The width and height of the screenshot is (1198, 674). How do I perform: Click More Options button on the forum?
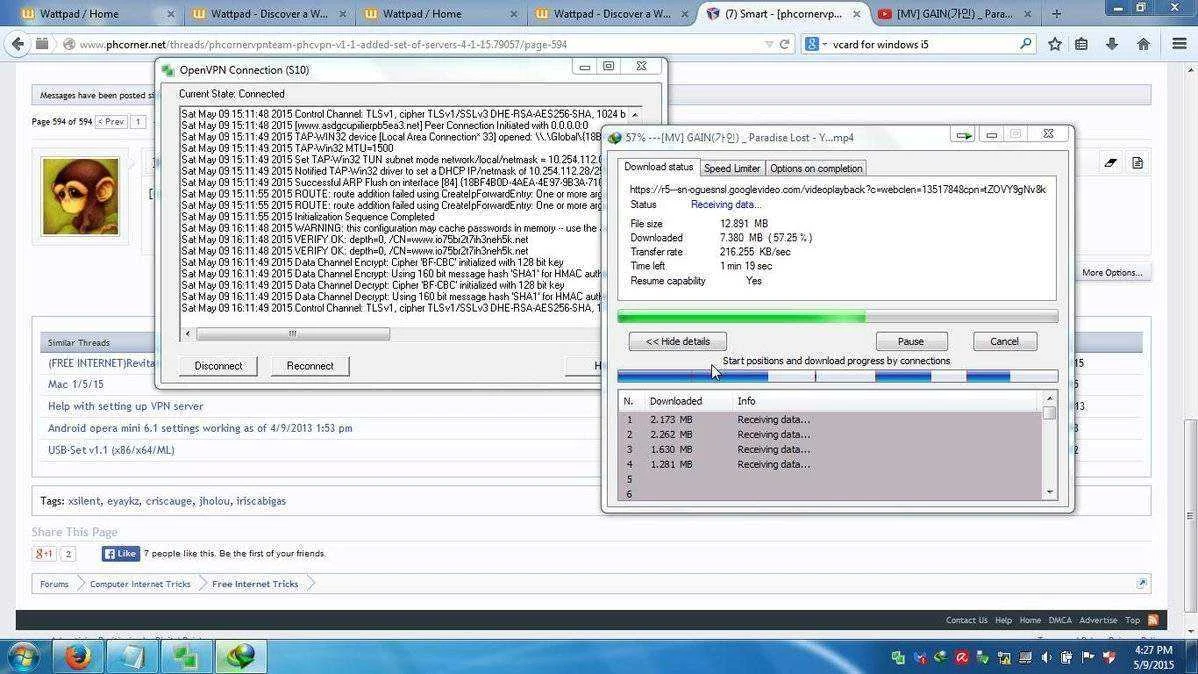tap(1112, 273)
